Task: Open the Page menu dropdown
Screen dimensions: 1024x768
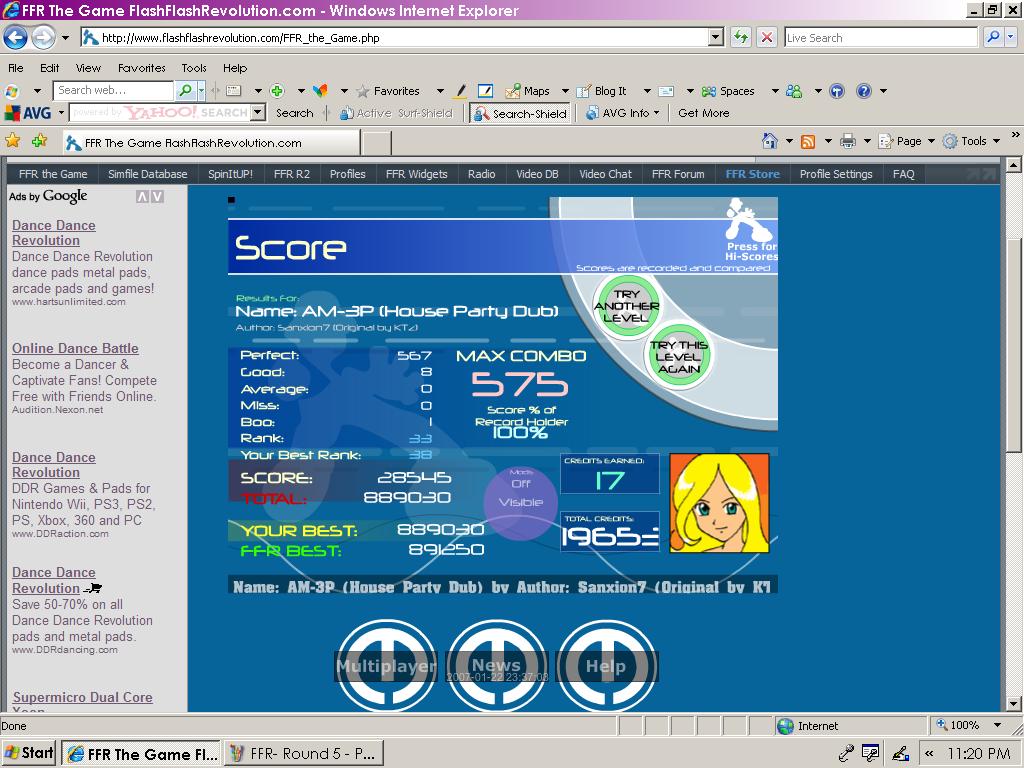Action: pos(906,141)
